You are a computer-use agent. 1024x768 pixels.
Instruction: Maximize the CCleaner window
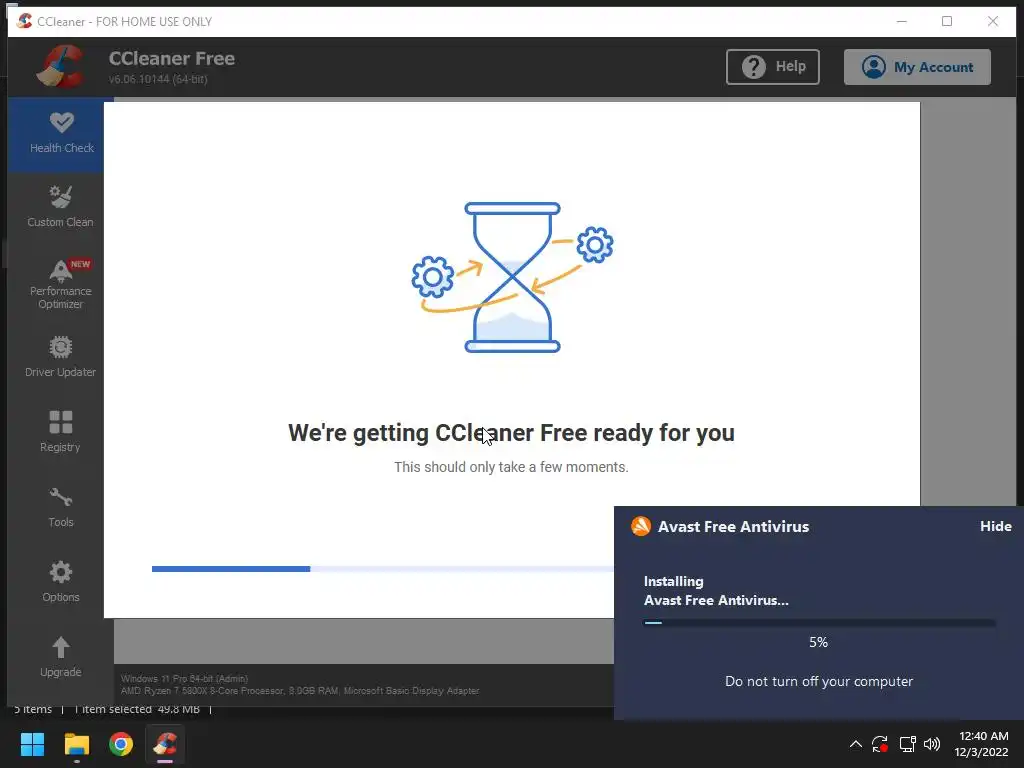tap(947, 21)
